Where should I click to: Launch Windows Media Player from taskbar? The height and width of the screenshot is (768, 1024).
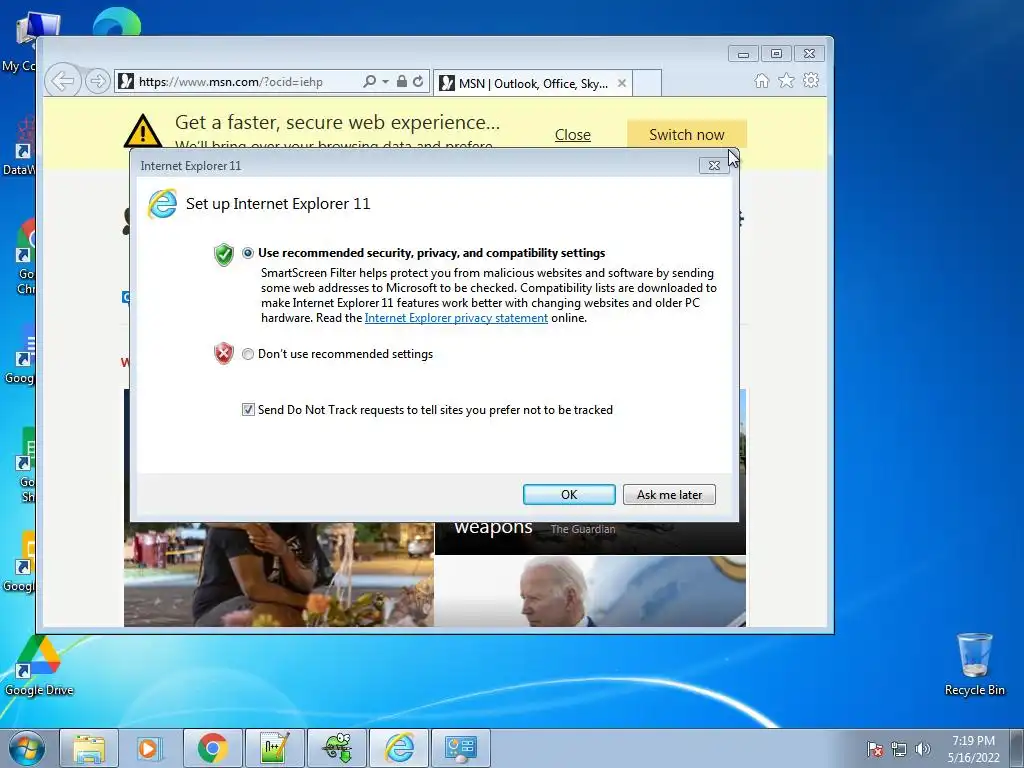[x=150, y=748]
